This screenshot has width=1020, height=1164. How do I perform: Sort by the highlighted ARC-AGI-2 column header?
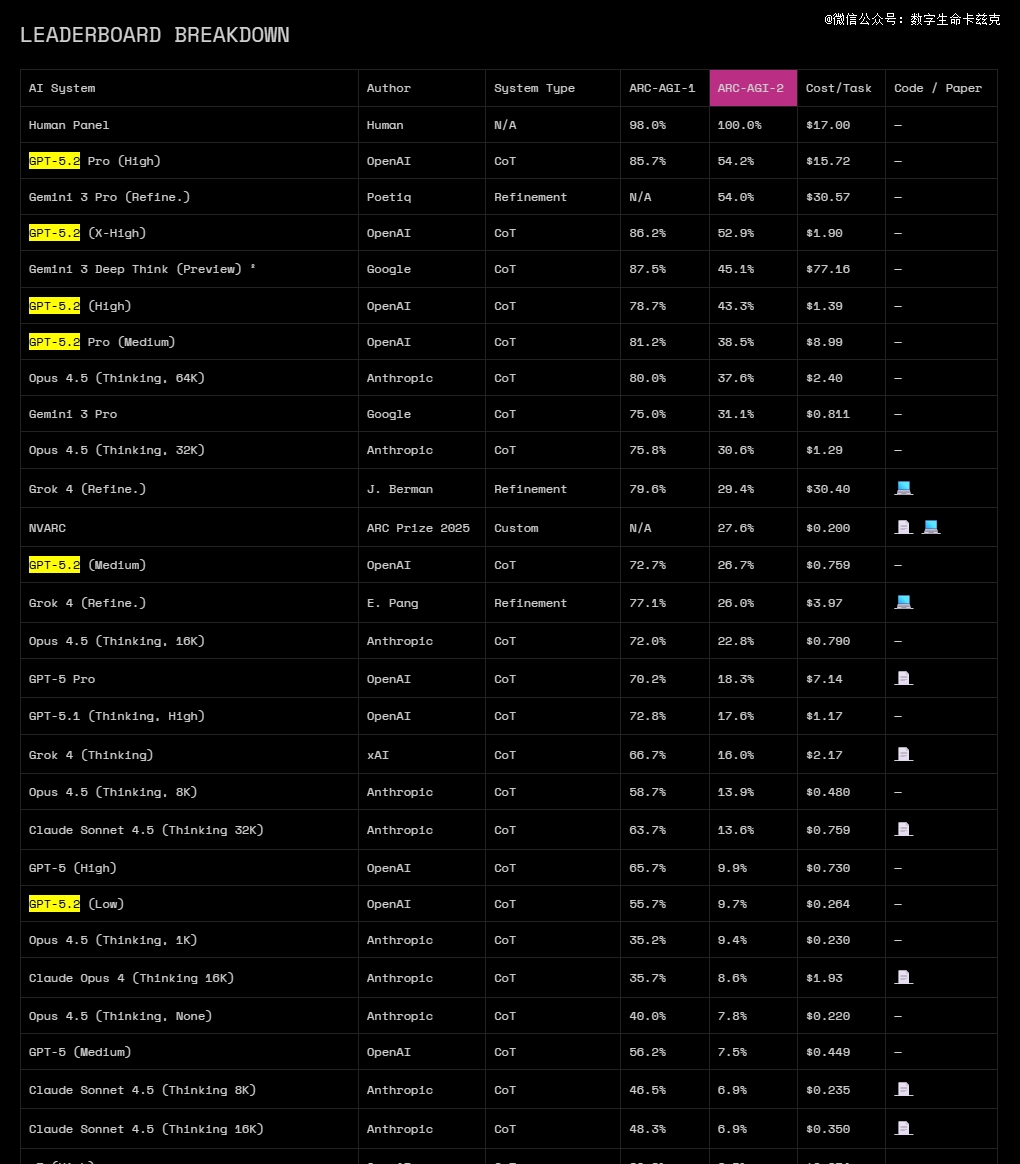[x=751, y=88]
